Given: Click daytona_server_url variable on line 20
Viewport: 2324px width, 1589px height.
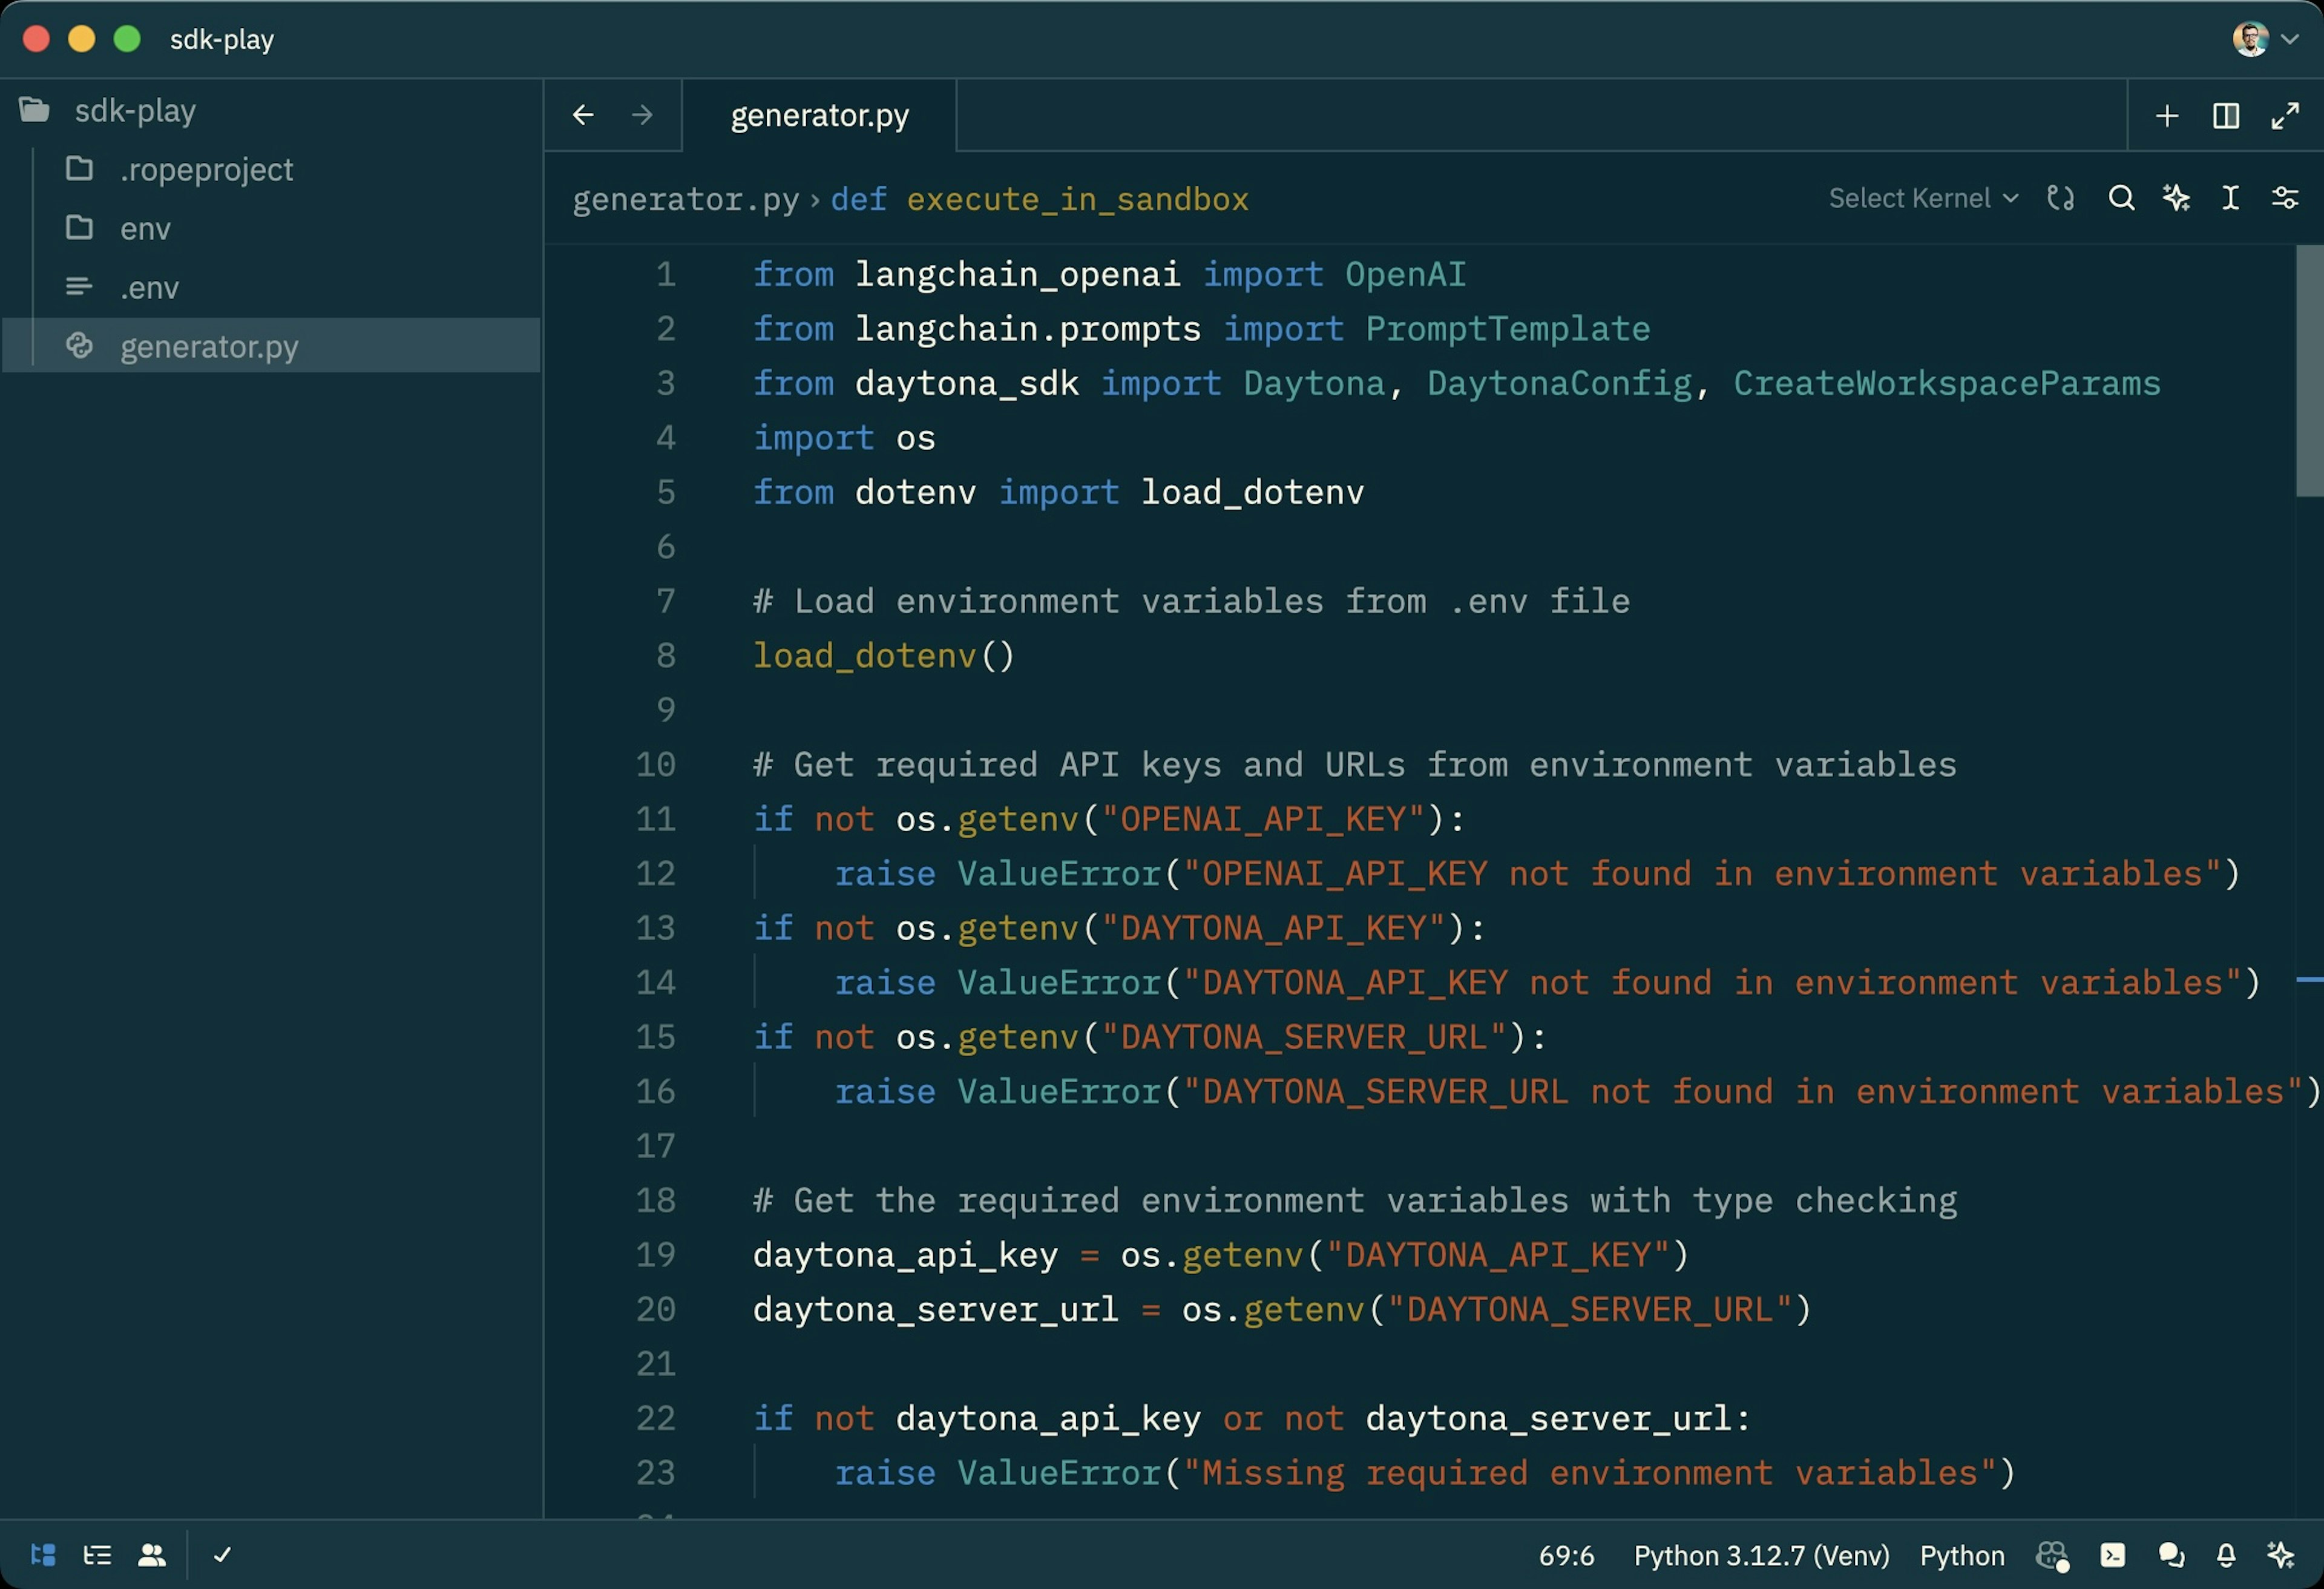Looking at the screenshot, I should coord(936,1309).
